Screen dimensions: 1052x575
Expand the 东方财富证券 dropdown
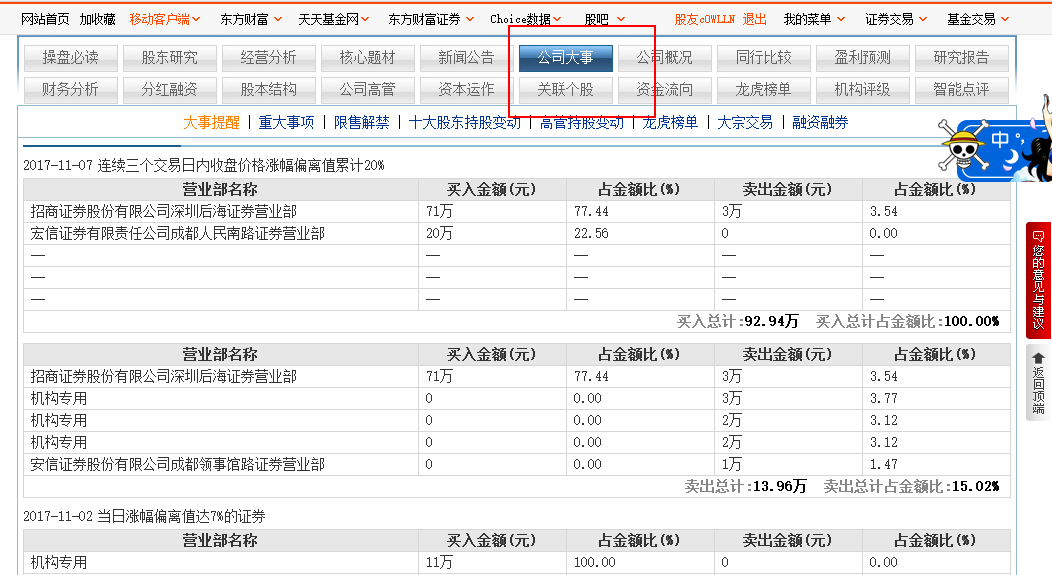(431, 19)
